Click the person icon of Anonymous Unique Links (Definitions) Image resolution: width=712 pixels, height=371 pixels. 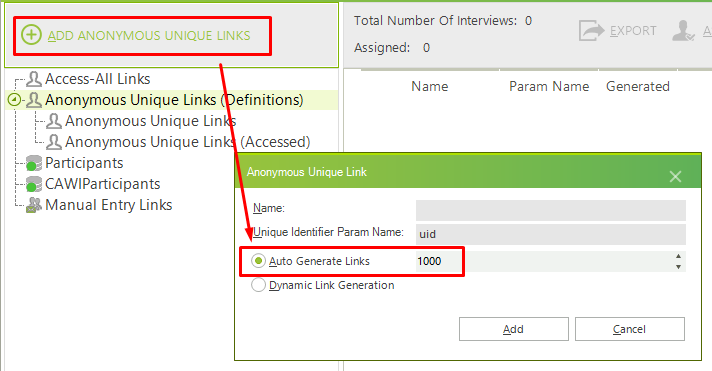(34, 100)
